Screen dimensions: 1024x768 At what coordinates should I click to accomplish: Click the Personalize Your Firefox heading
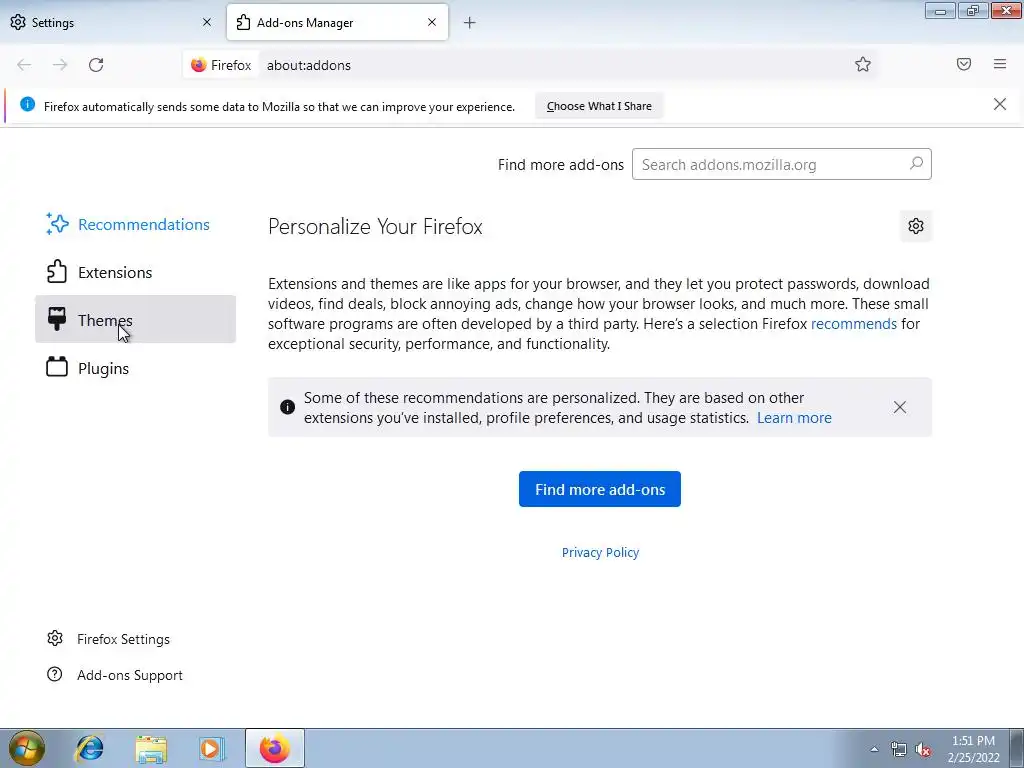(375, 227)
